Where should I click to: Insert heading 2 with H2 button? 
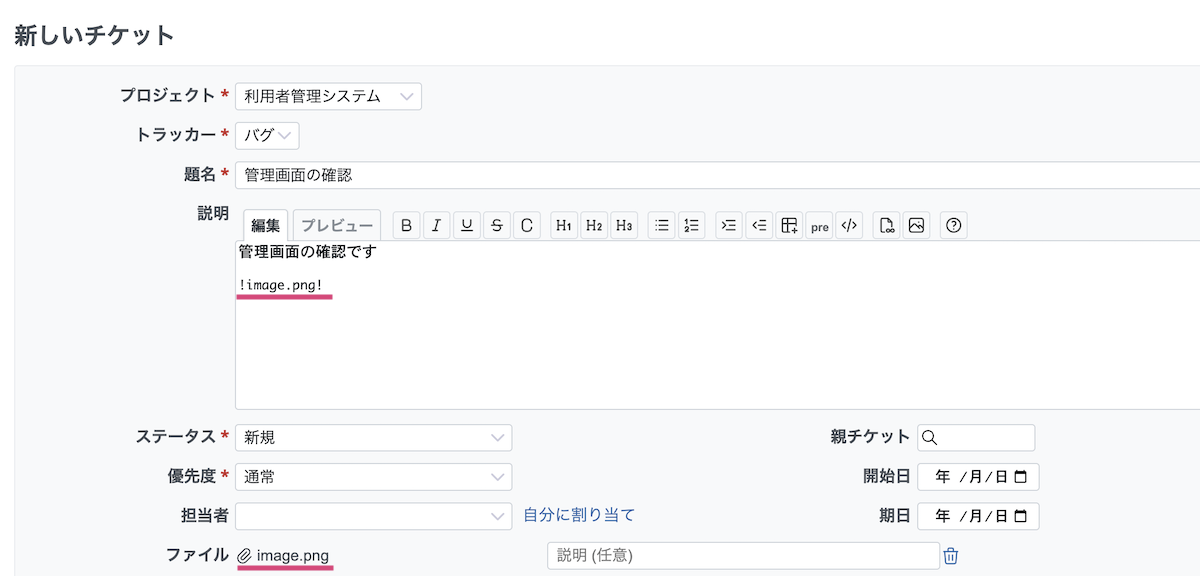[594, 225]
